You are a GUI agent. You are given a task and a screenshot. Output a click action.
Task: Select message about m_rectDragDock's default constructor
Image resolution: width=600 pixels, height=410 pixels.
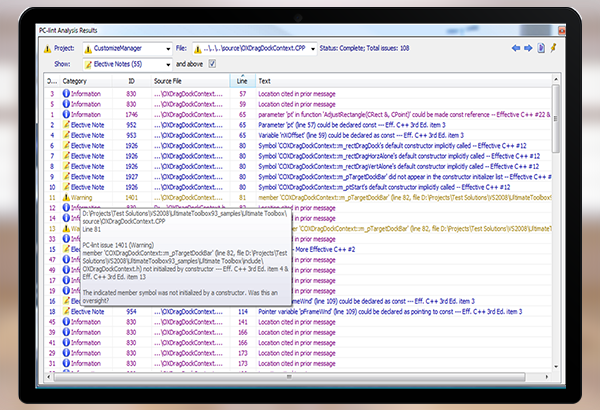pos(392,145)
